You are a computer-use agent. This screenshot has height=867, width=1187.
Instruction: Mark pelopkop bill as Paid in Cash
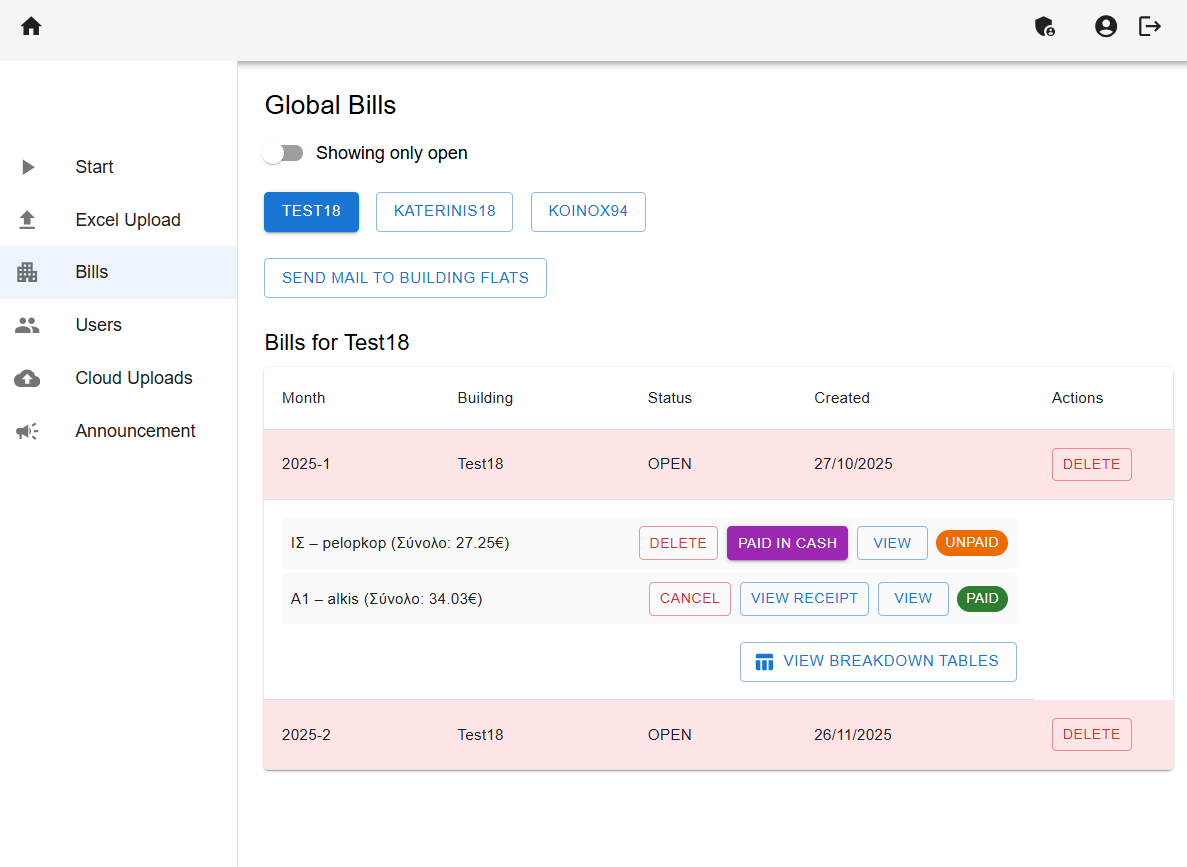(x=787, y=543)
